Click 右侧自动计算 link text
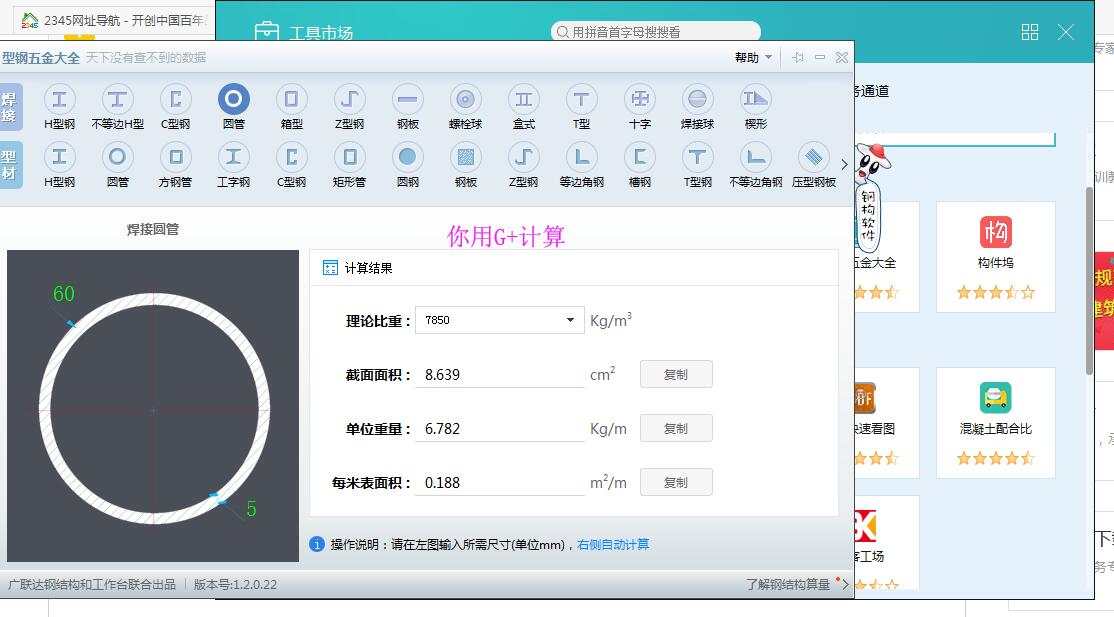Screen dimensions: 1114x617 coord(613,544)
